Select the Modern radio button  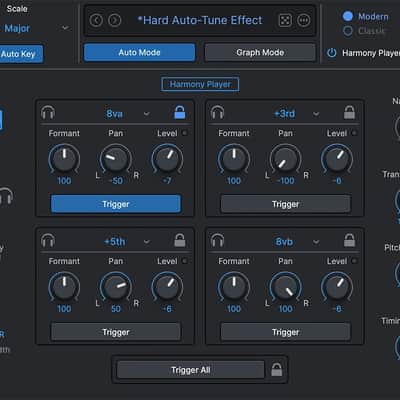coord(348,16)
